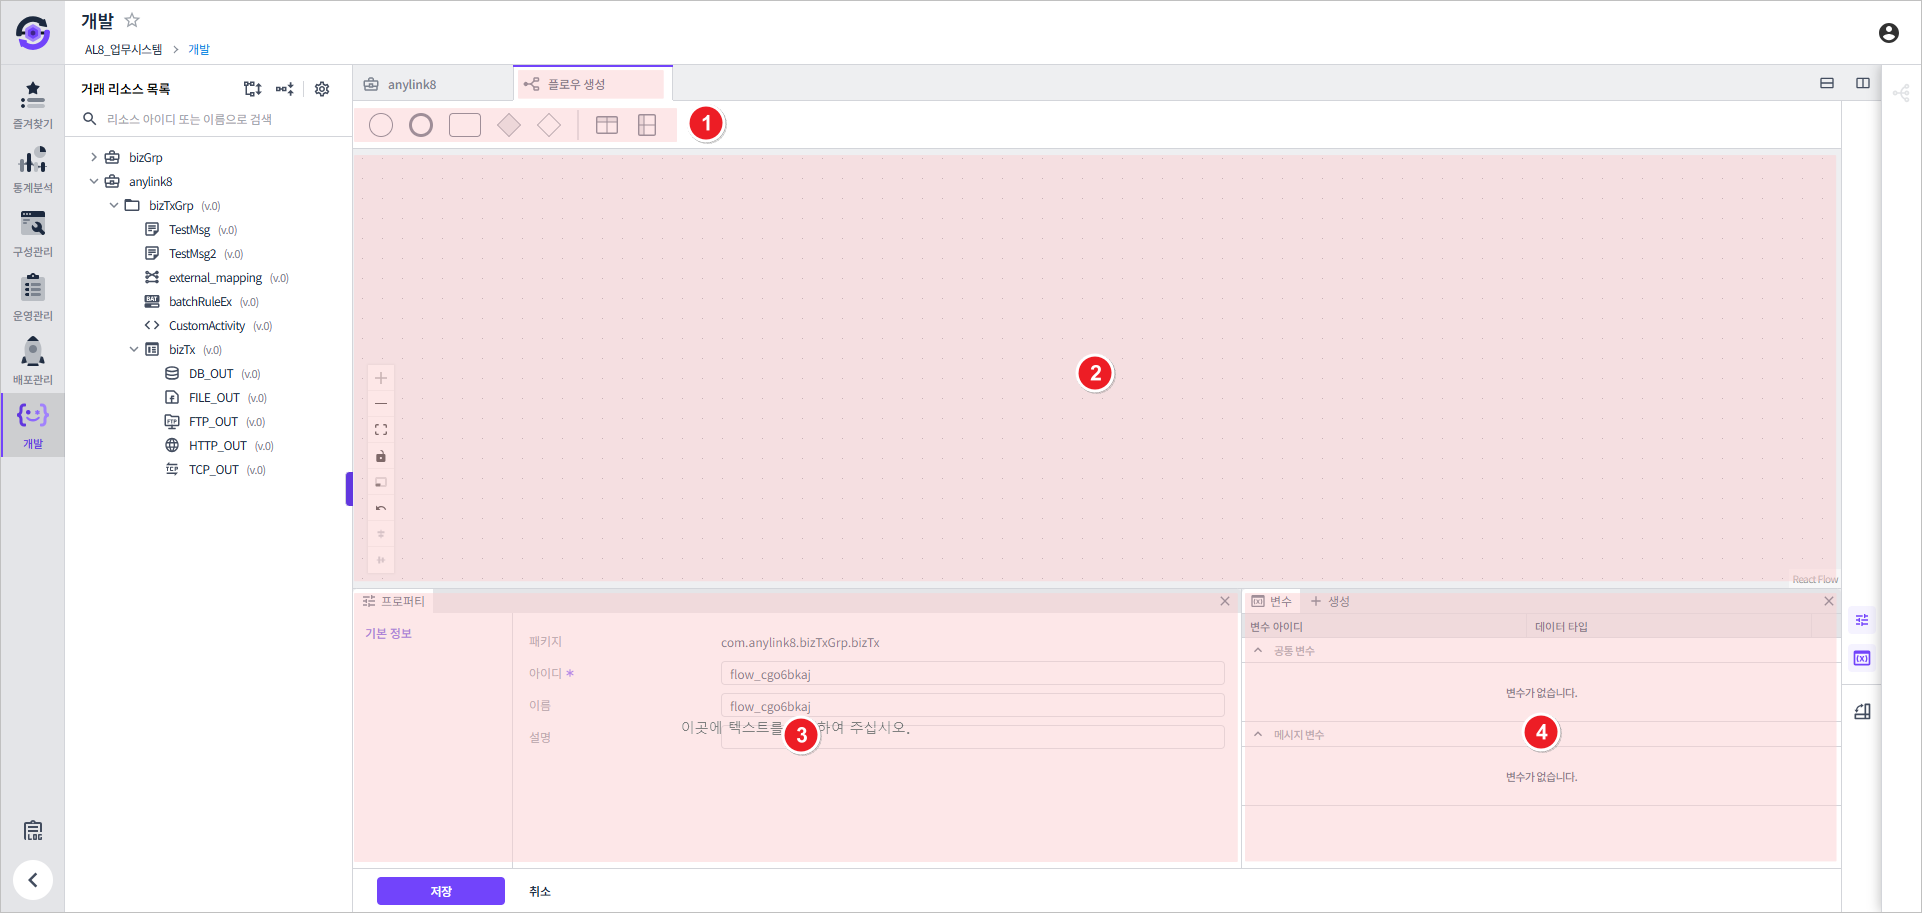Viewport: 1922px width, 913px height.
Task: Click the 설명 input field
Action: pos(972,738)
